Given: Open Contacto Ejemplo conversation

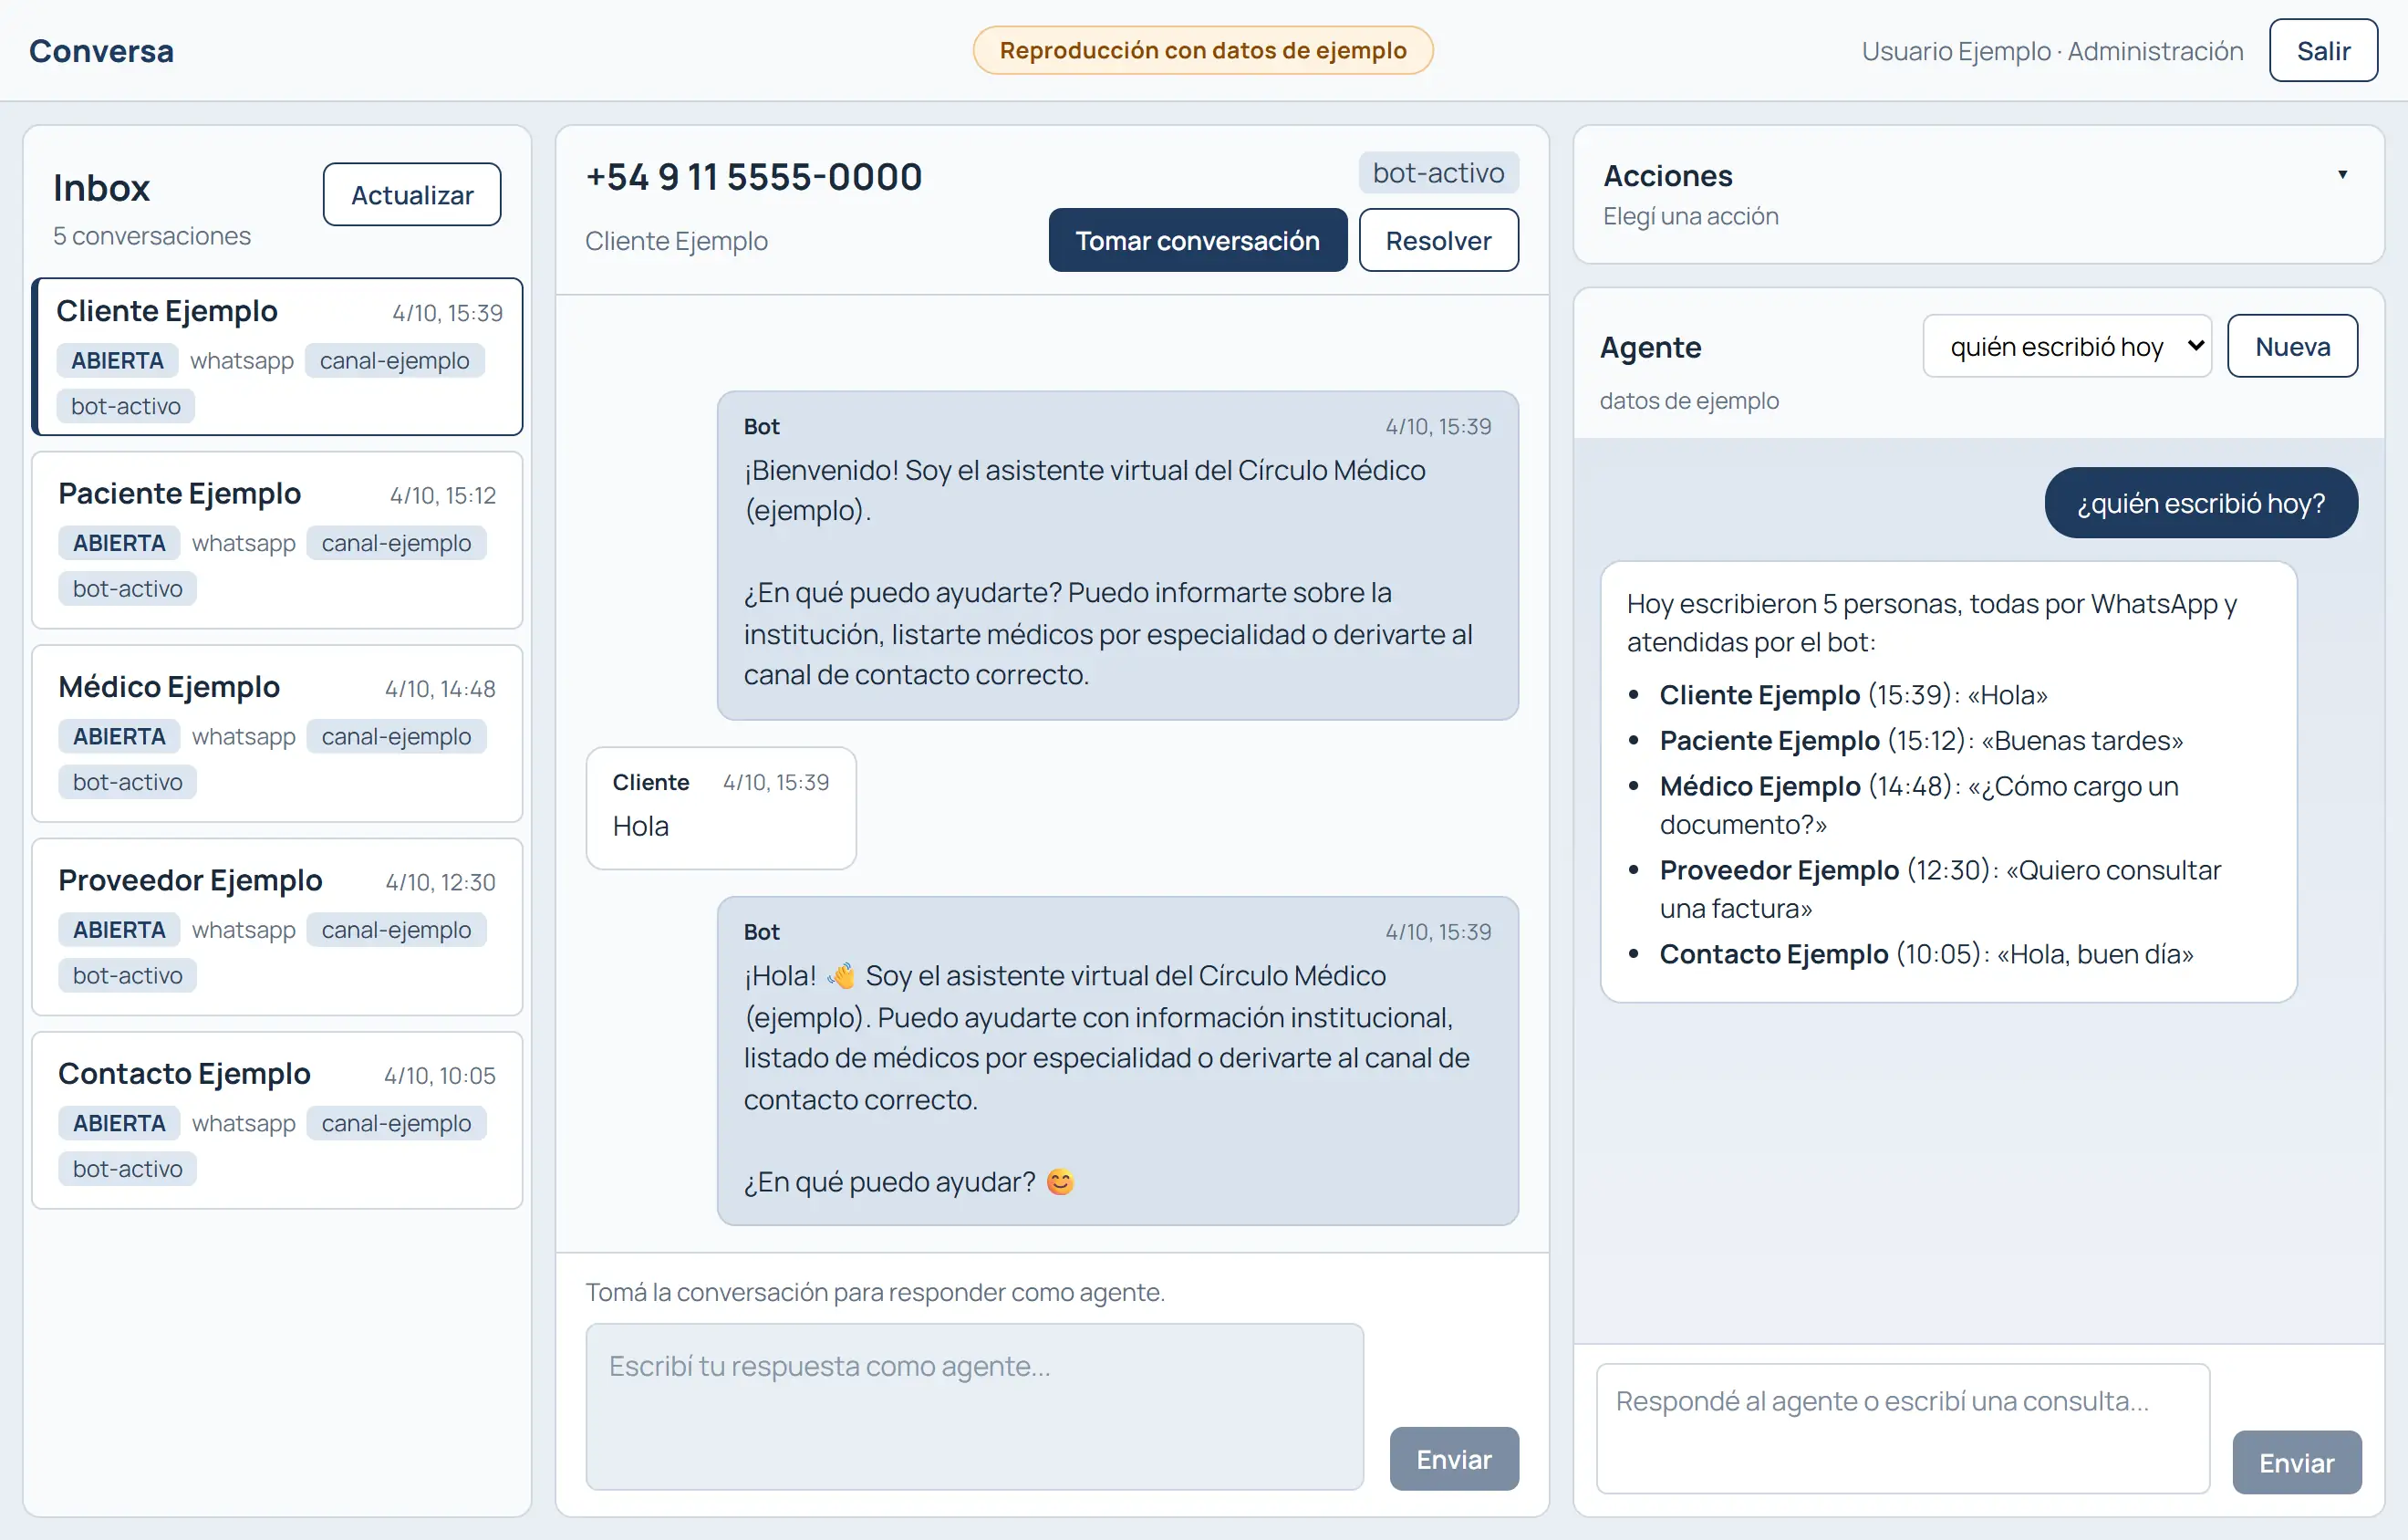Looking at the screenshot, I should pyautogui.click(x=277, y=1120).
